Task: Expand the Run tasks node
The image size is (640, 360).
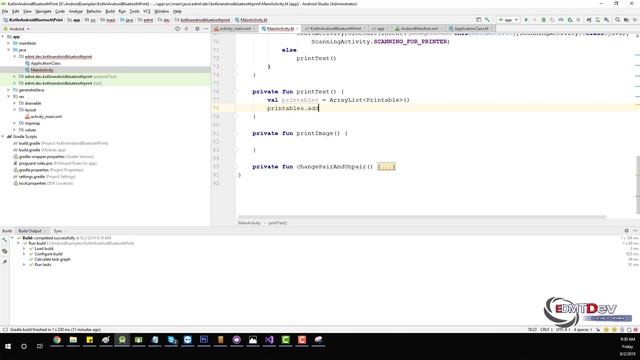Action: (x=24, y=264)
